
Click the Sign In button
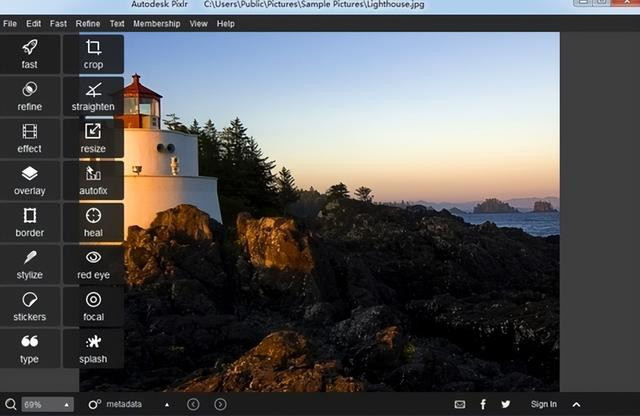[543, 404]
